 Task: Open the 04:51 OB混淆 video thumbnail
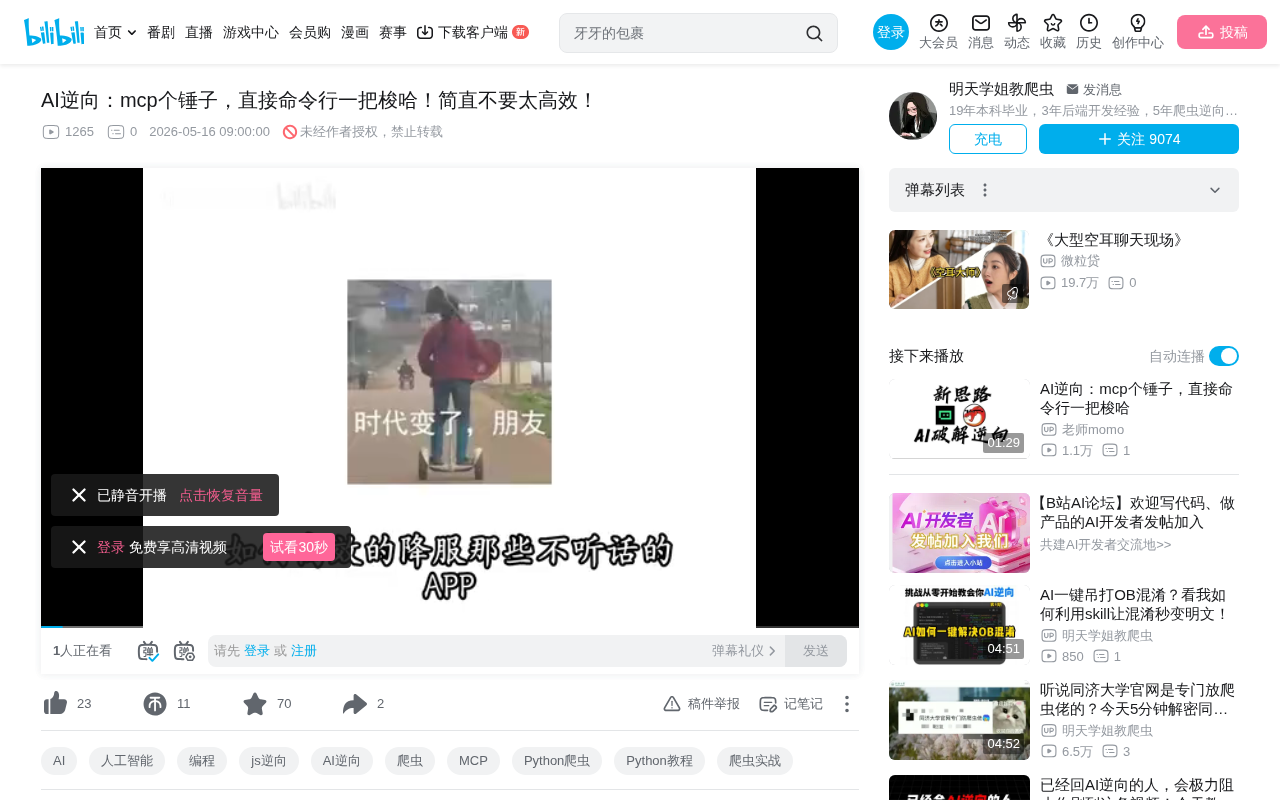[x=959, y=626]
